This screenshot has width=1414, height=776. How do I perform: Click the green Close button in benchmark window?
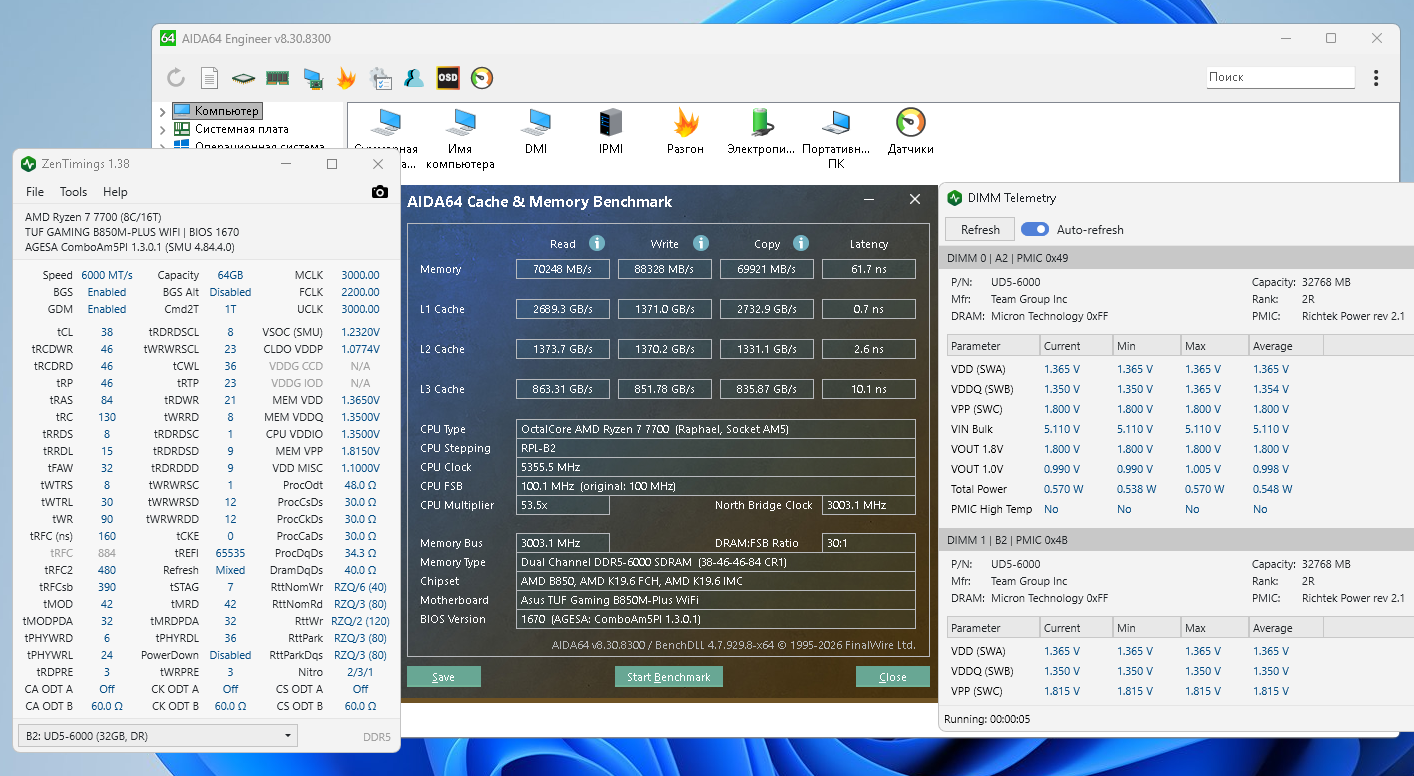893,677
